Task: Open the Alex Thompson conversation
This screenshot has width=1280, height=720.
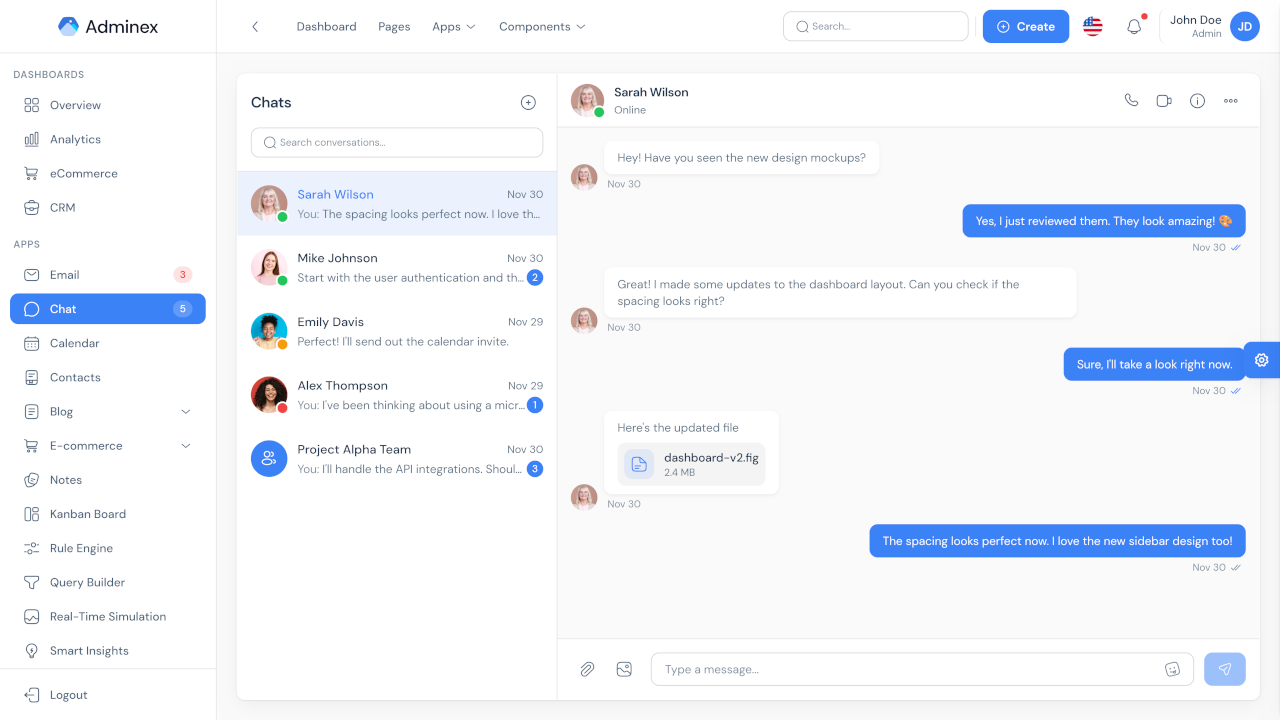Action: click(397, 395)
